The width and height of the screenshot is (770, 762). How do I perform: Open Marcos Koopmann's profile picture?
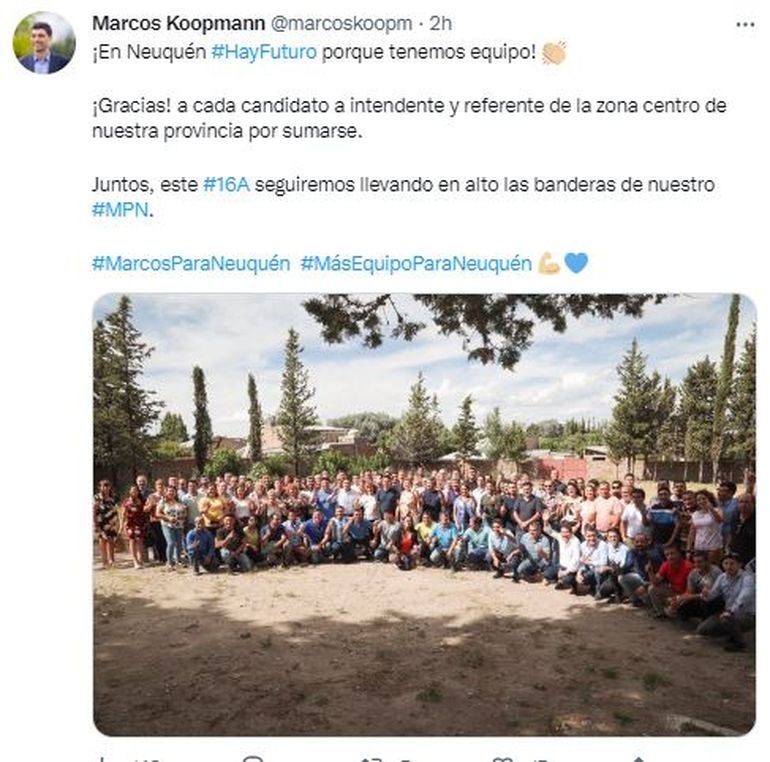click(44, 43)
